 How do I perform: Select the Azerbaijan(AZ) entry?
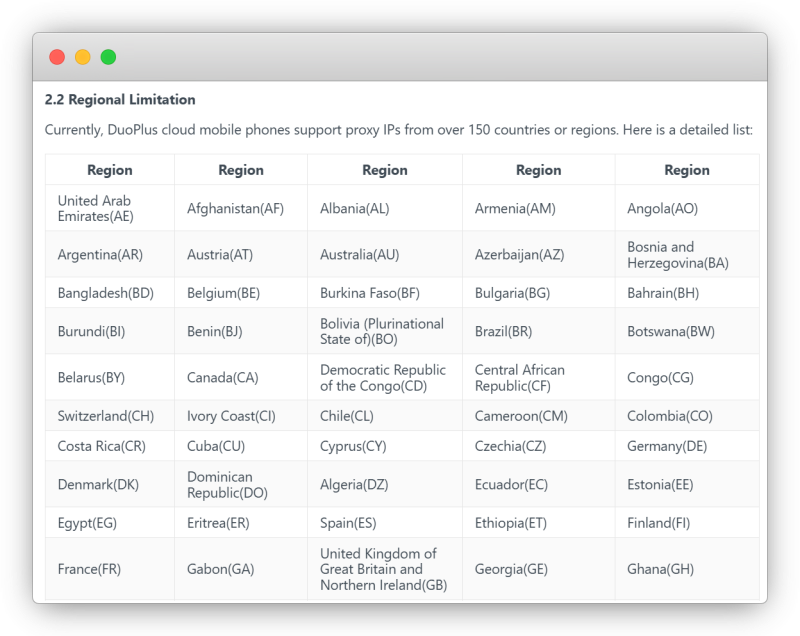513,255
